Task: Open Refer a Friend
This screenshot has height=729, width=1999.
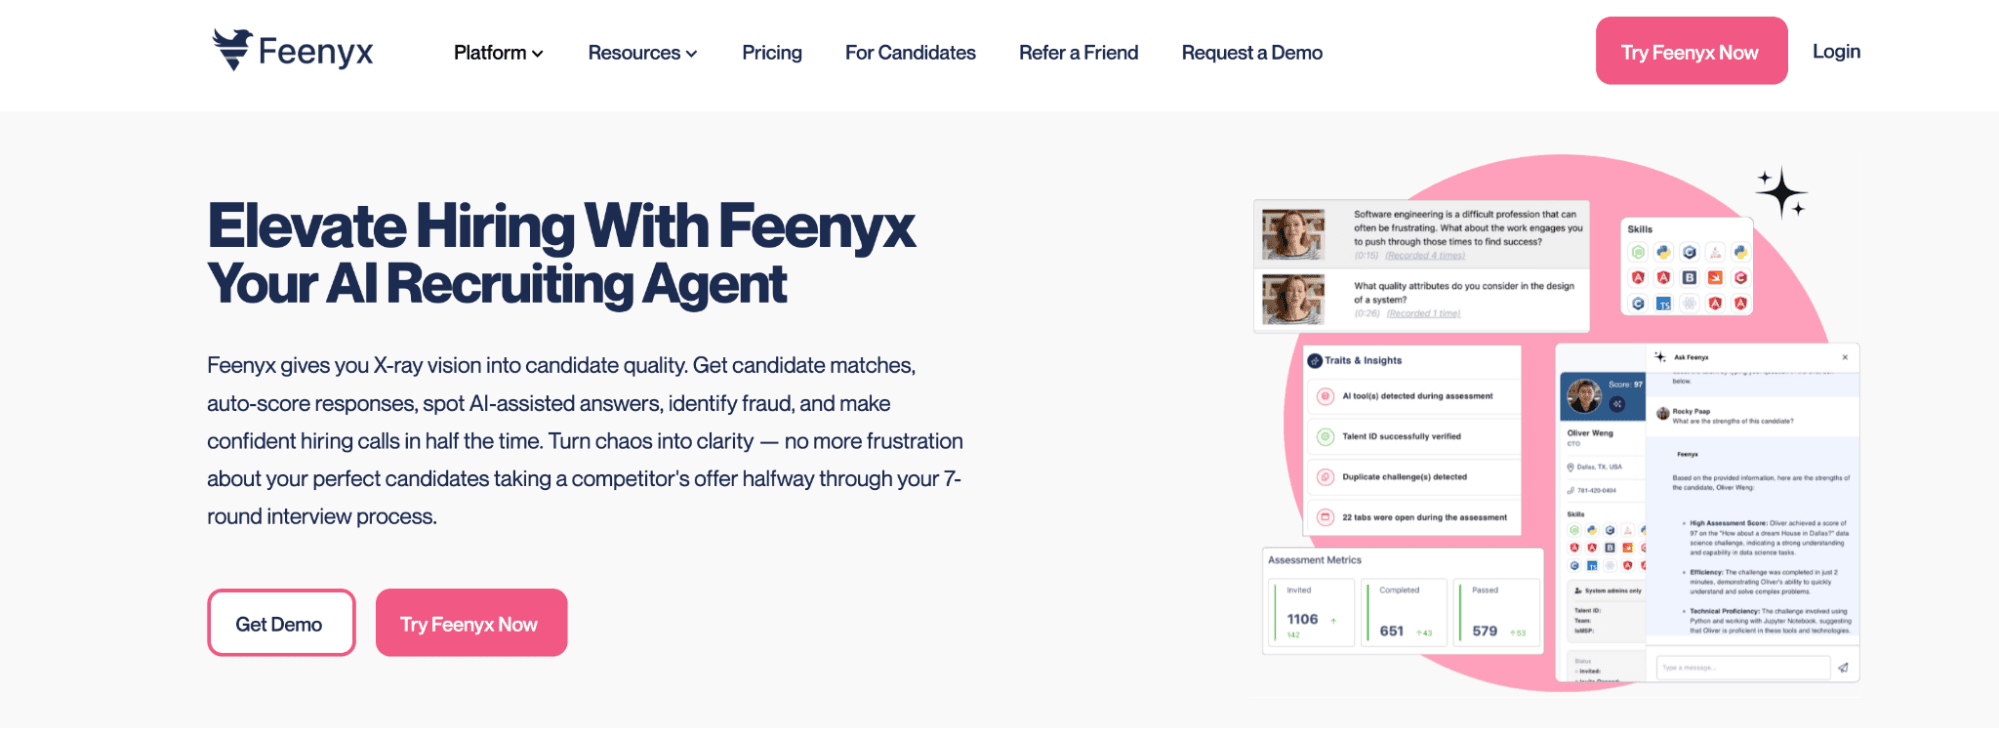Action: [x=1078, y=52]
